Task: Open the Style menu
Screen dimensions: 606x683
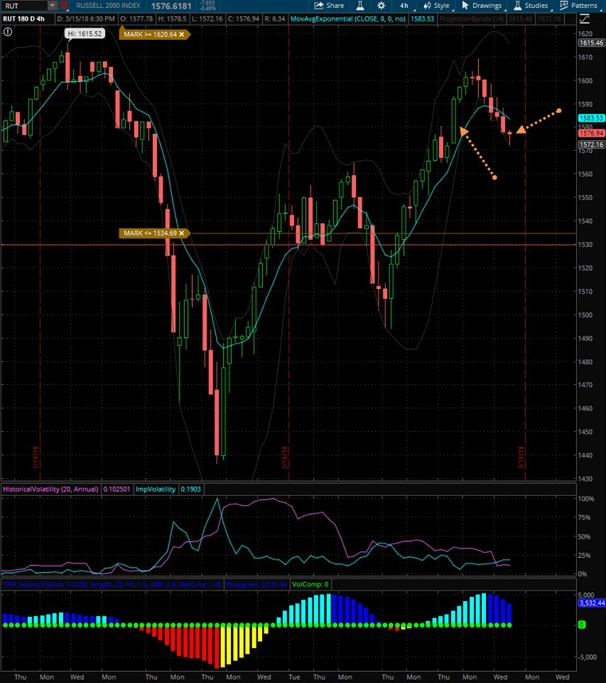Action: coord(436,6)
